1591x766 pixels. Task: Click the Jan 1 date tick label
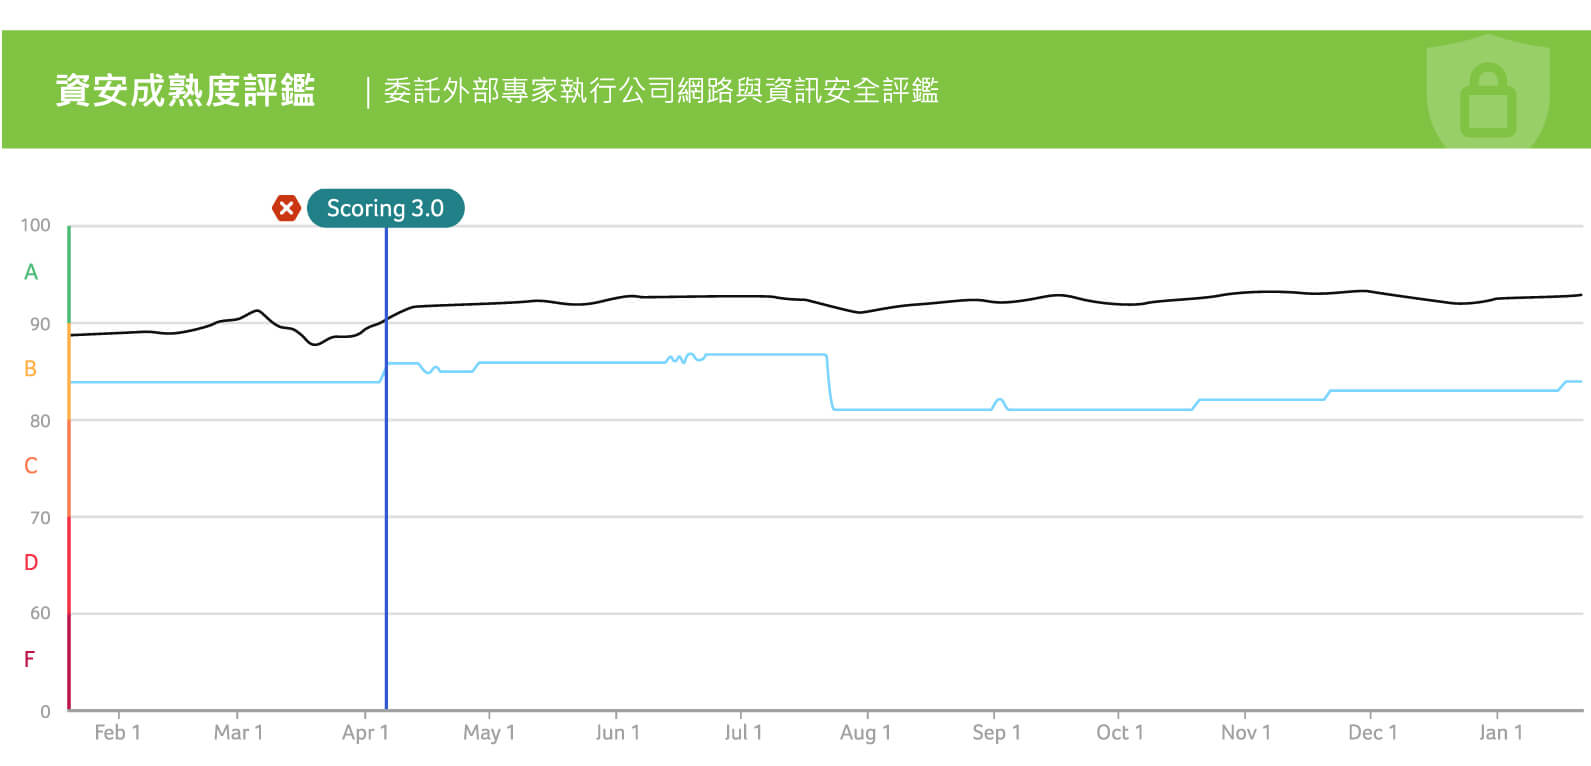click(1500, 733)
